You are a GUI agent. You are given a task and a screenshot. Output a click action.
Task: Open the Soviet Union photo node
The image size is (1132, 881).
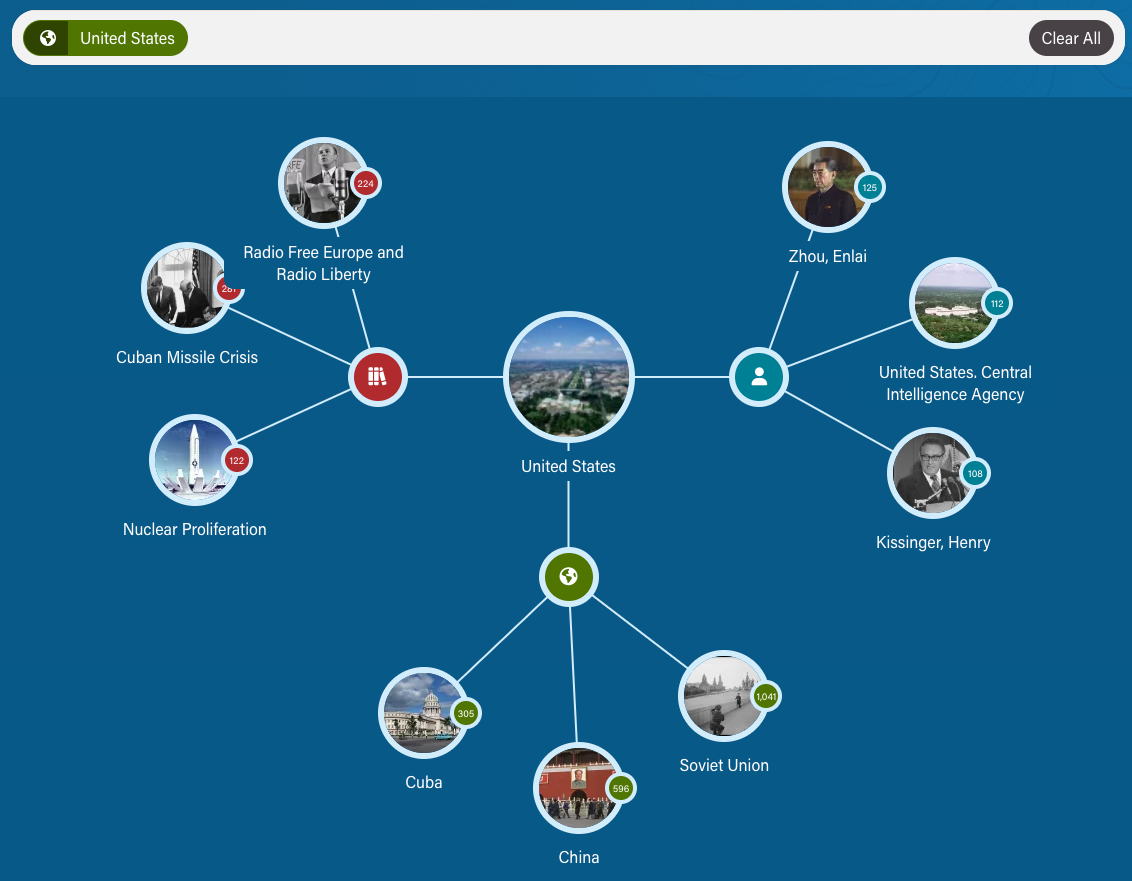pyautogui.click(x=723, y=696)
